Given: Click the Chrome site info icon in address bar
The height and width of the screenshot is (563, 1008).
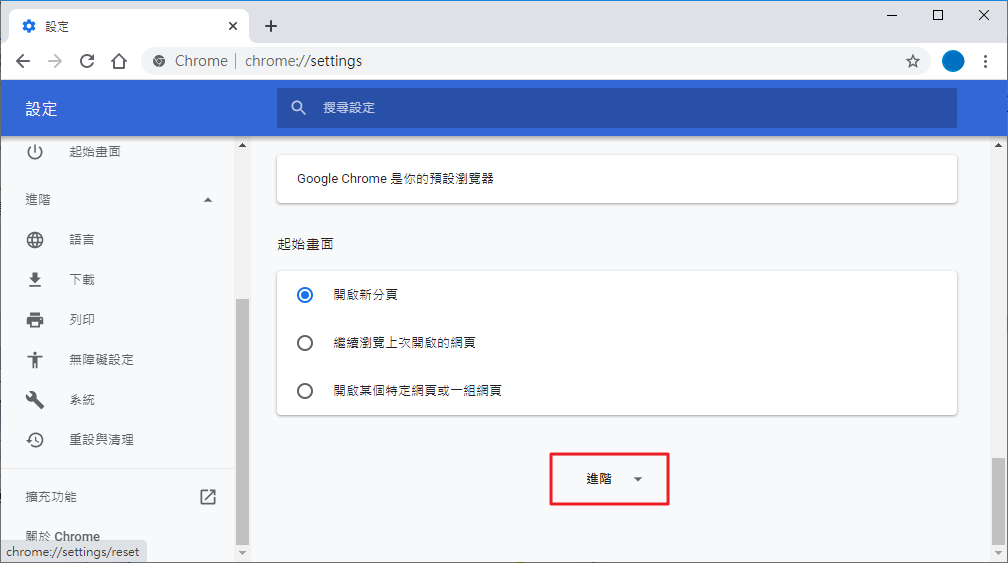Looking at the screenshot, I should click(159, 61).
